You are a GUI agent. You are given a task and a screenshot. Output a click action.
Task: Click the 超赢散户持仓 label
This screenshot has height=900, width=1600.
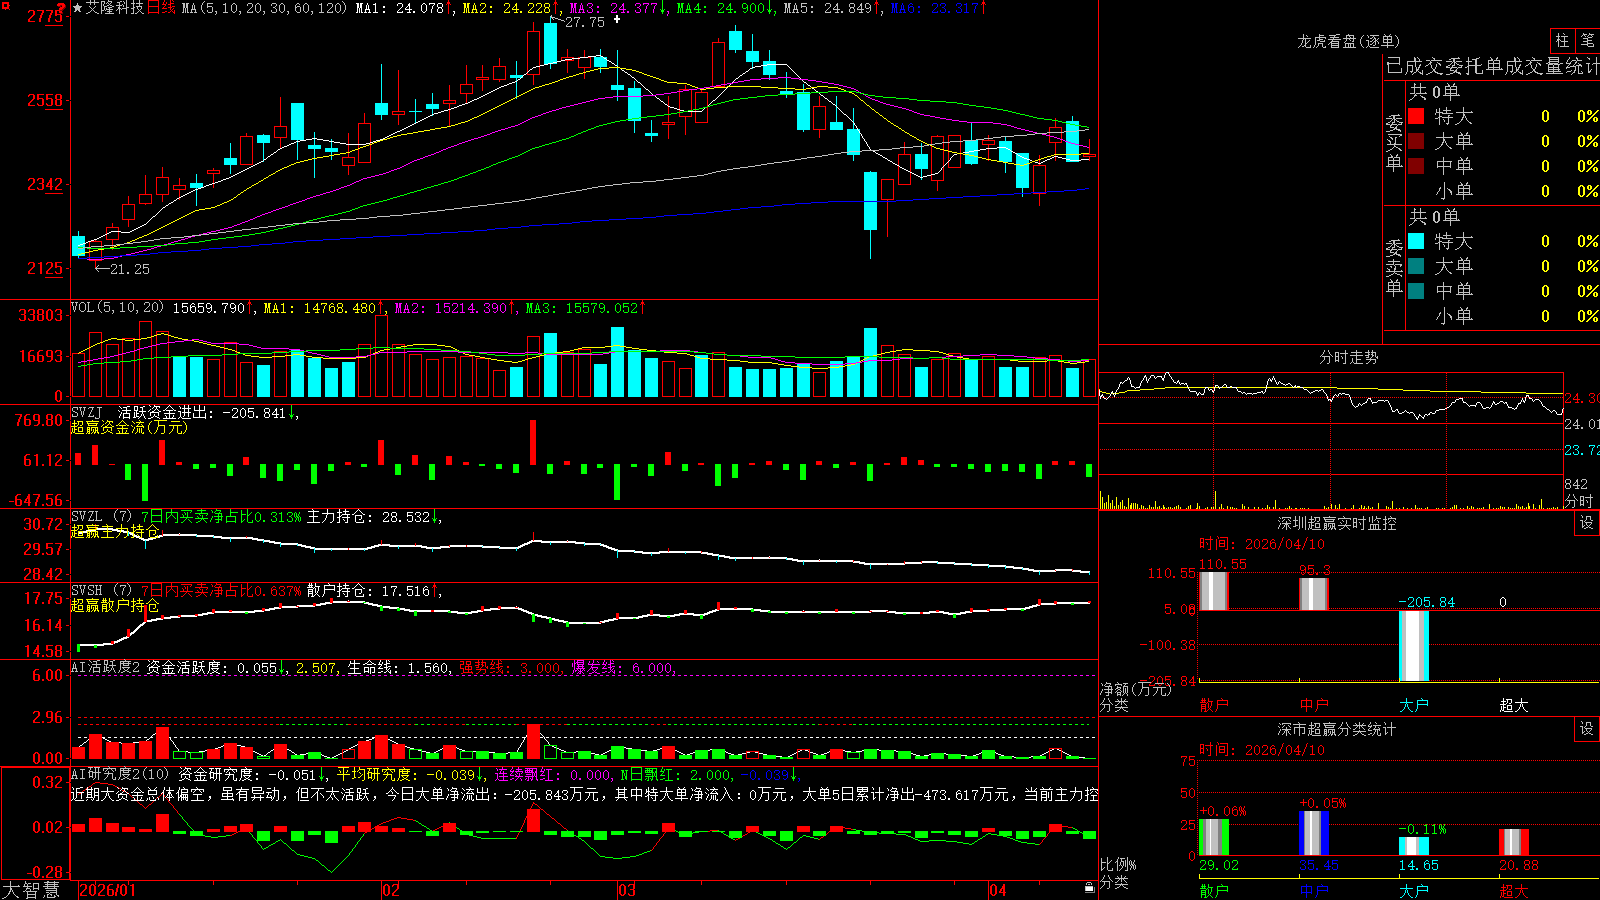tap(115, 605)
